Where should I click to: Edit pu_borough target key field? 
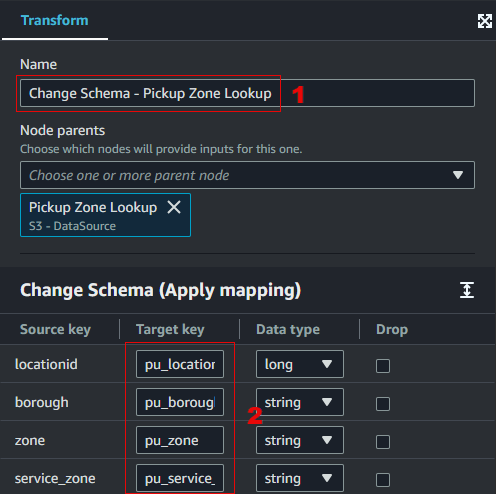point(180,402)
